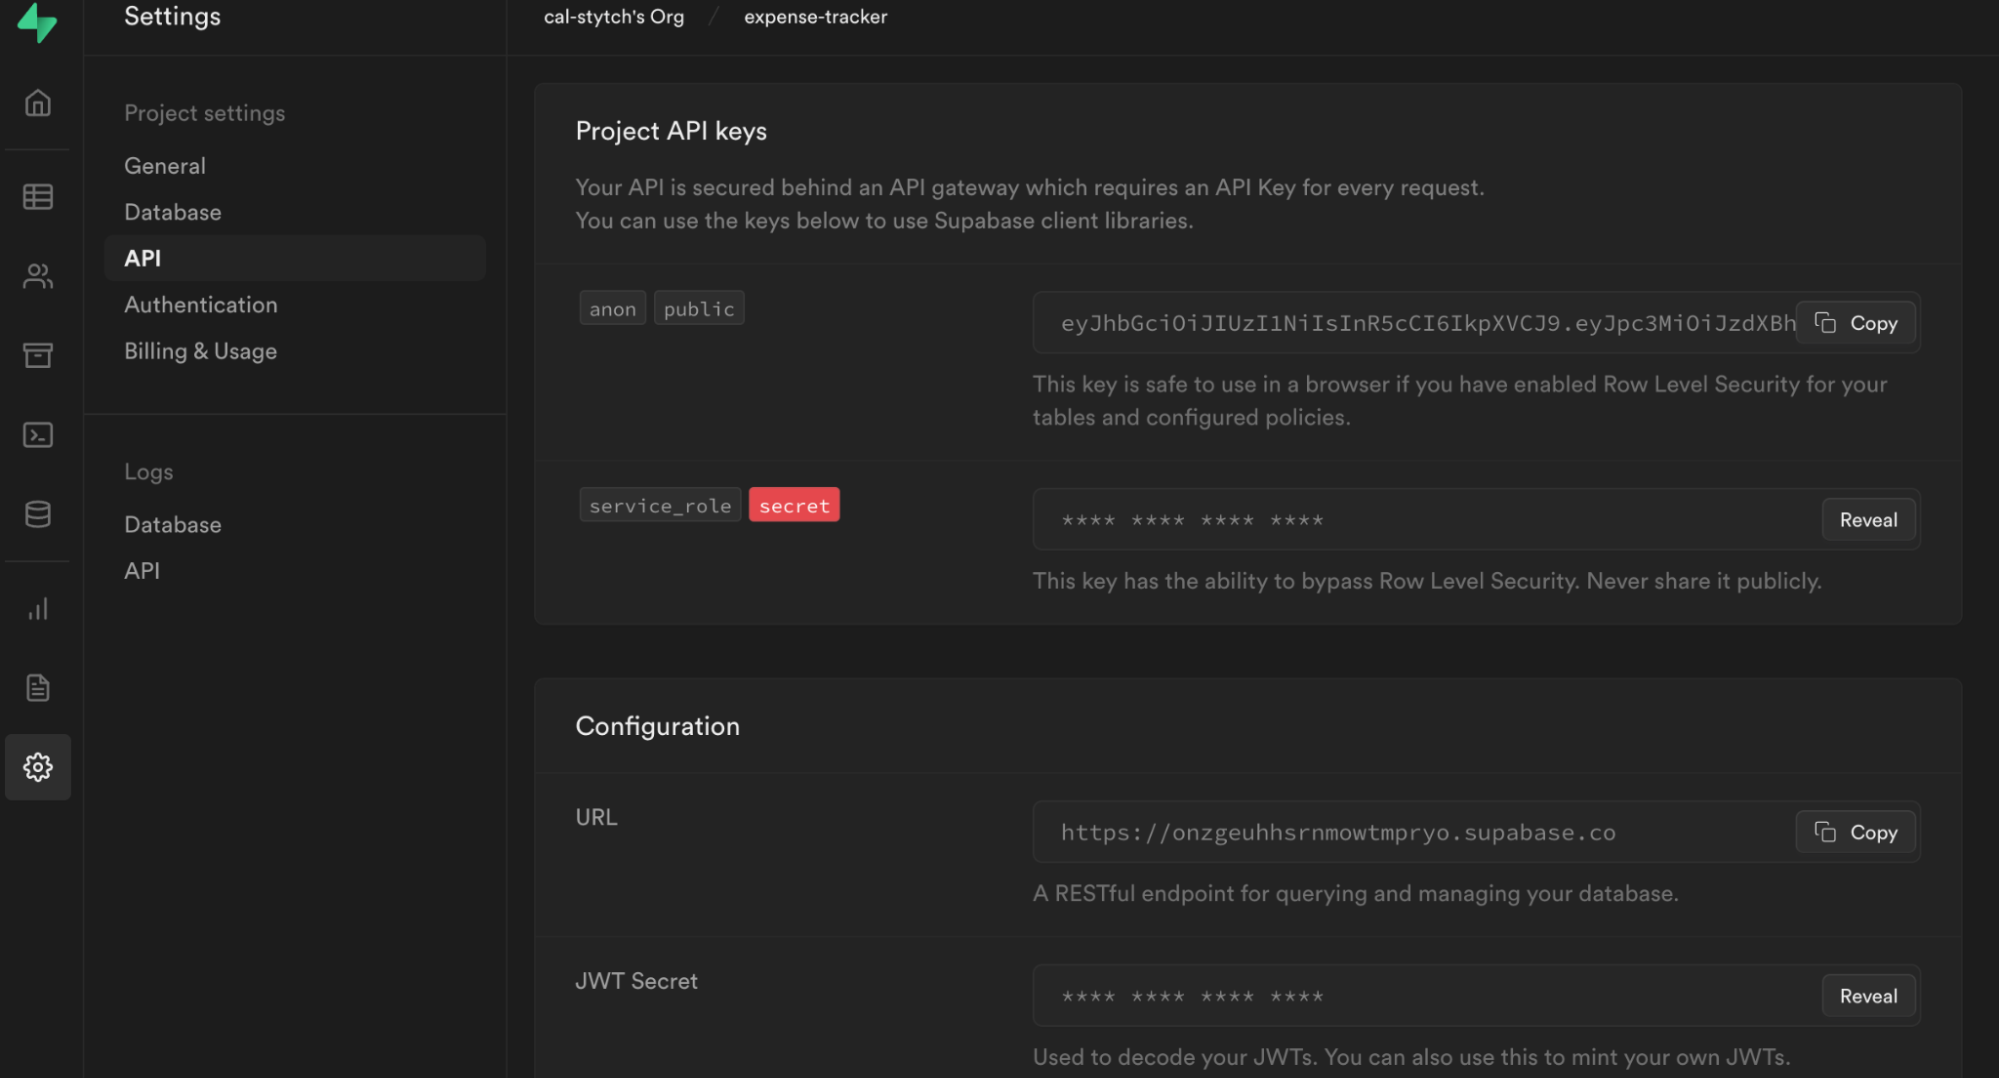Click the Logs section header
The width and height of the screenshot is (1999, 1078).
point(149,472)
